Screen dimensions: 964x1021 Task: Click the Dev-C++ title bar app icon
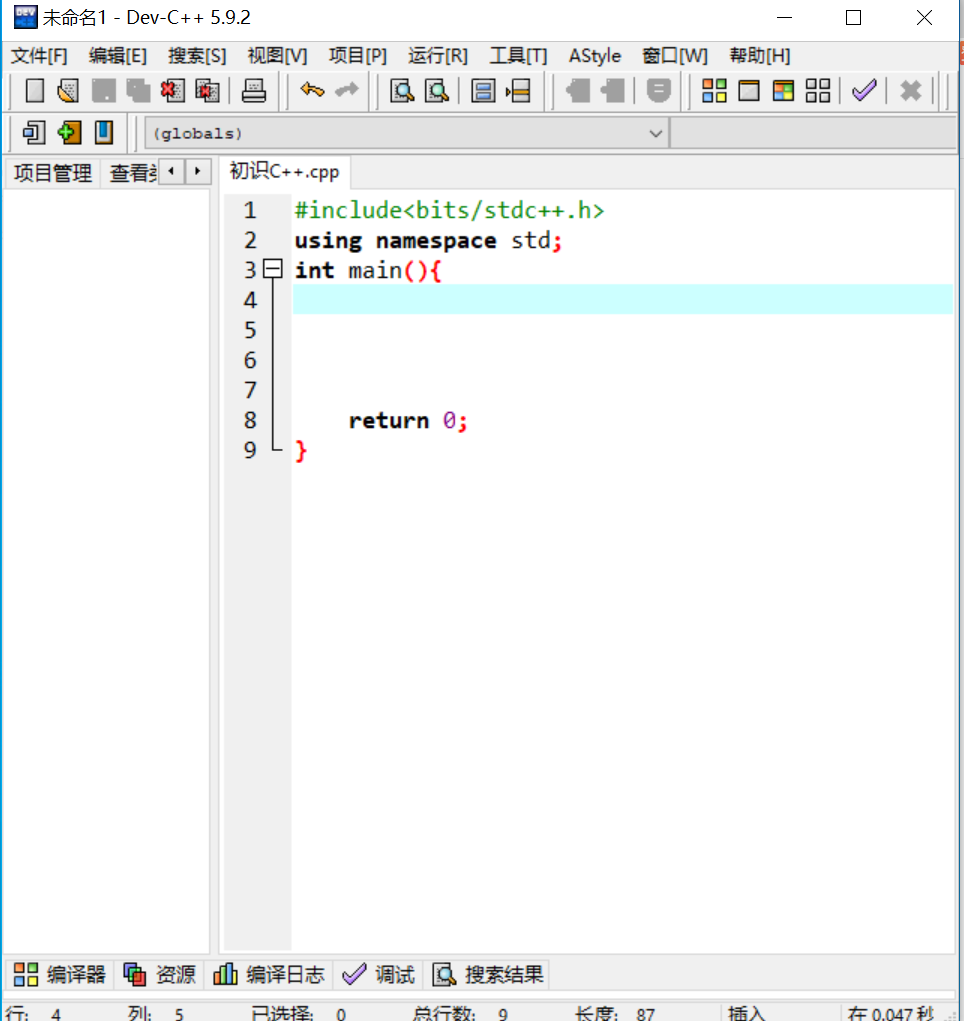click(x=25, y=17)
